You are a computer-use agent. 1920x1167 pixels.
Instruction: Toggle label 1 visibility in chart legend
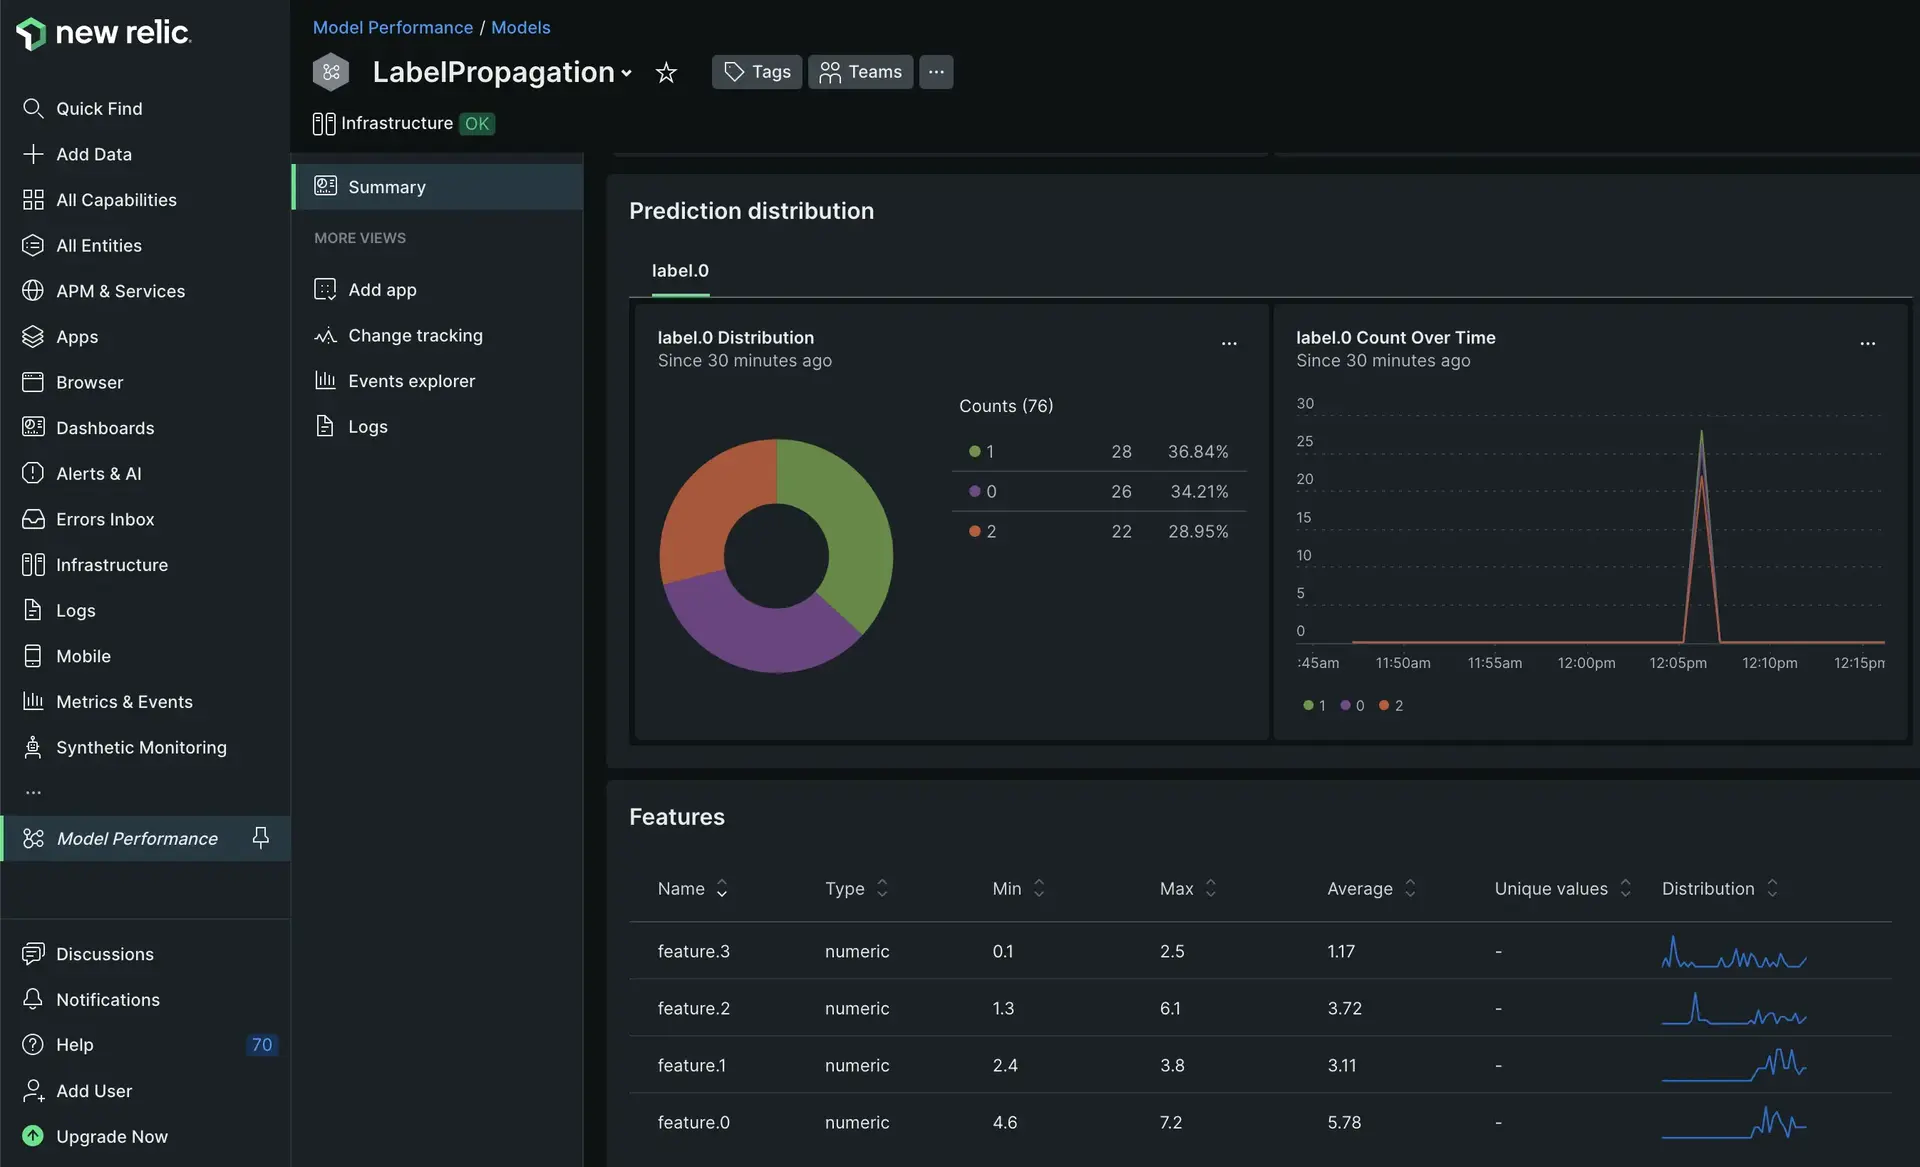click(x=1312, y=705)
